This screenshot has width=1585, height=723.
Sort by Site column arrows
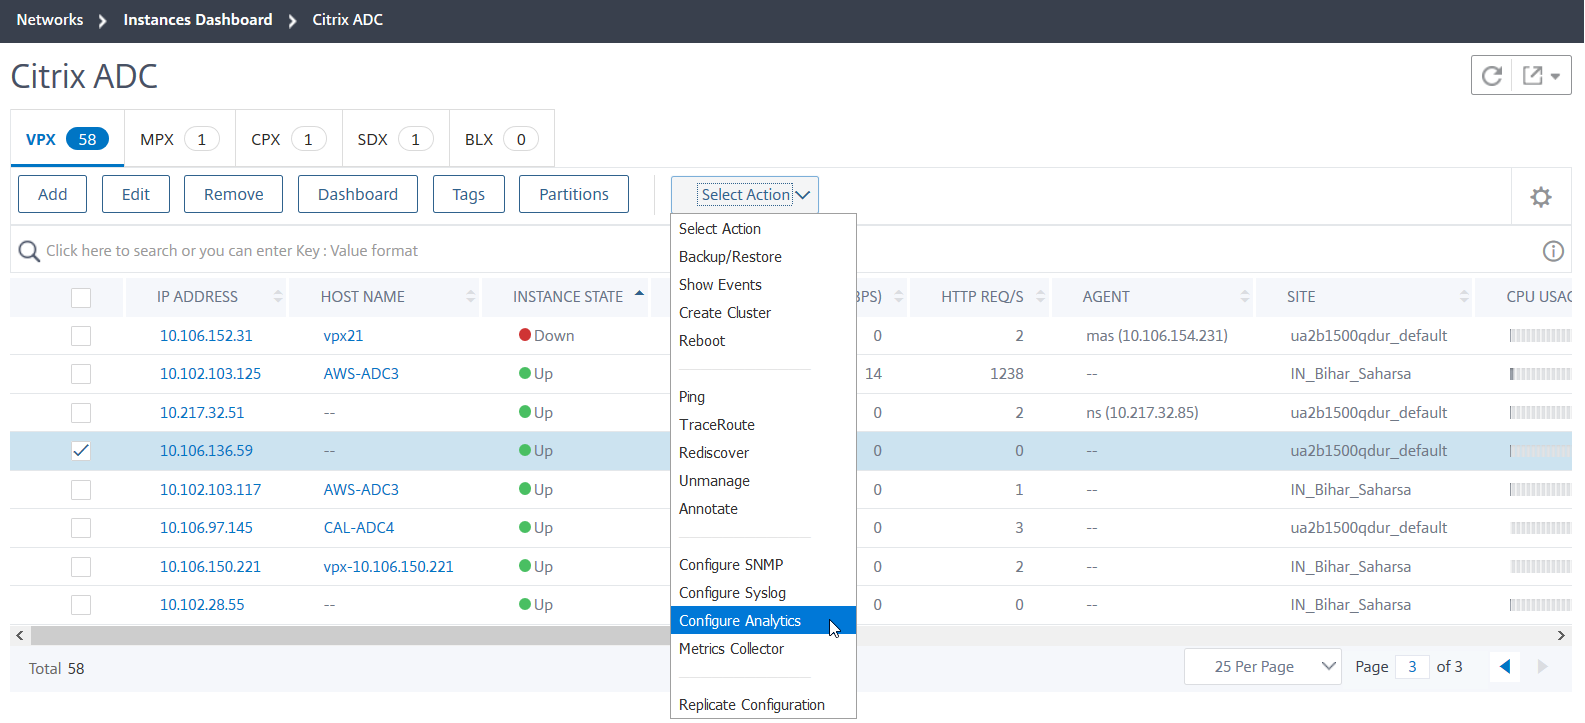click(1464, 297)
